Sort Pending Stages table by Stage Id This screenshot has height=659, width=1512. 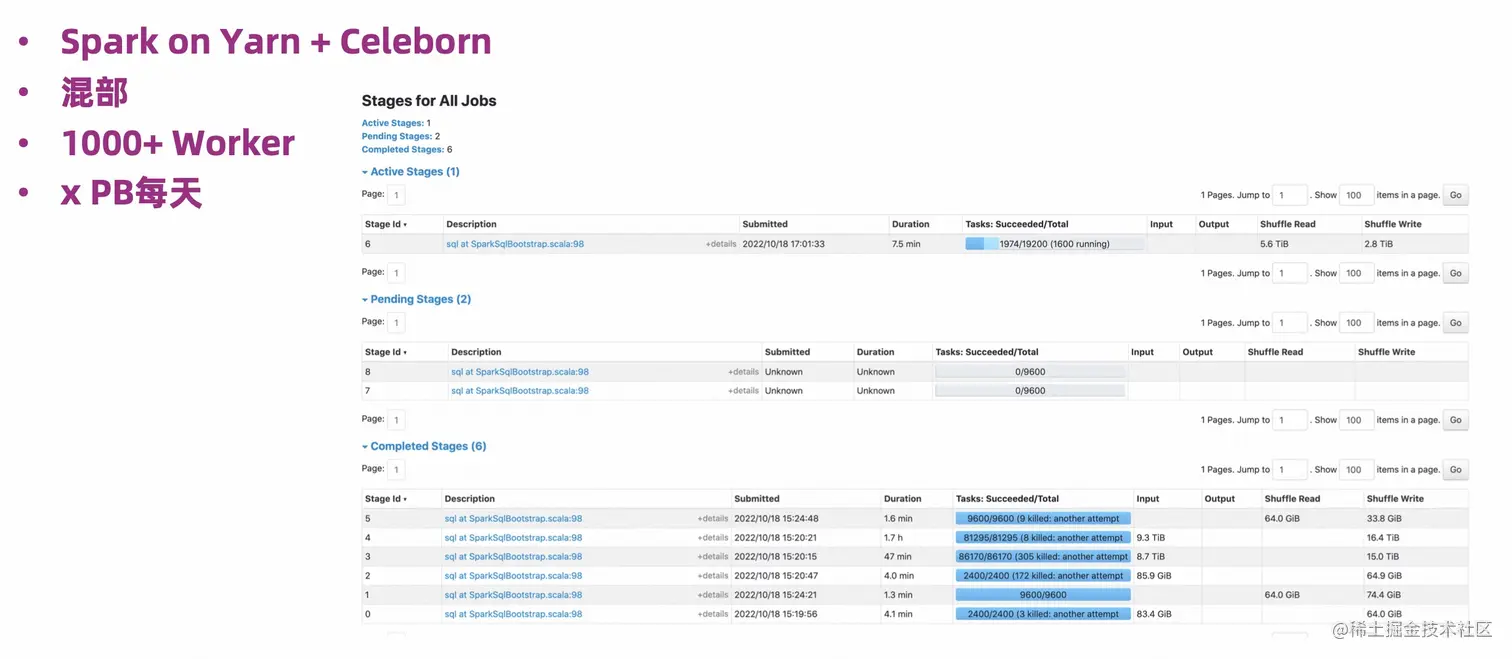(386, 352)
